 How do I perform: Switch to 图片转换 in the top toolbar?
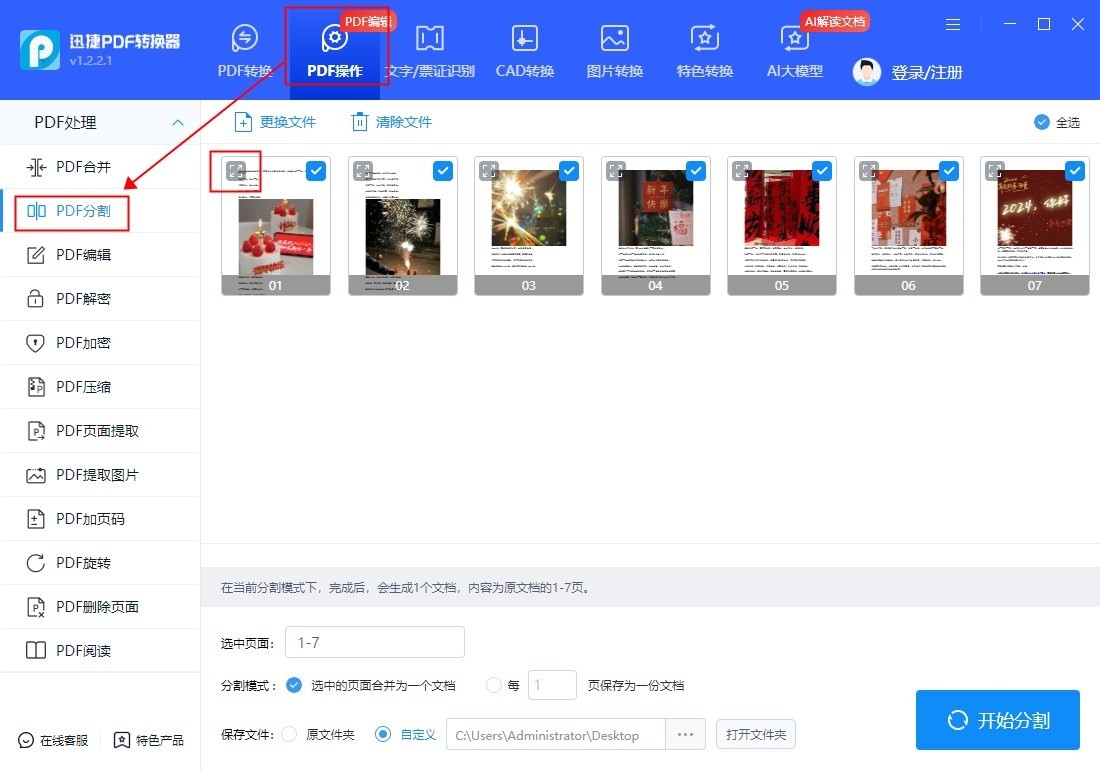(613, 48)
